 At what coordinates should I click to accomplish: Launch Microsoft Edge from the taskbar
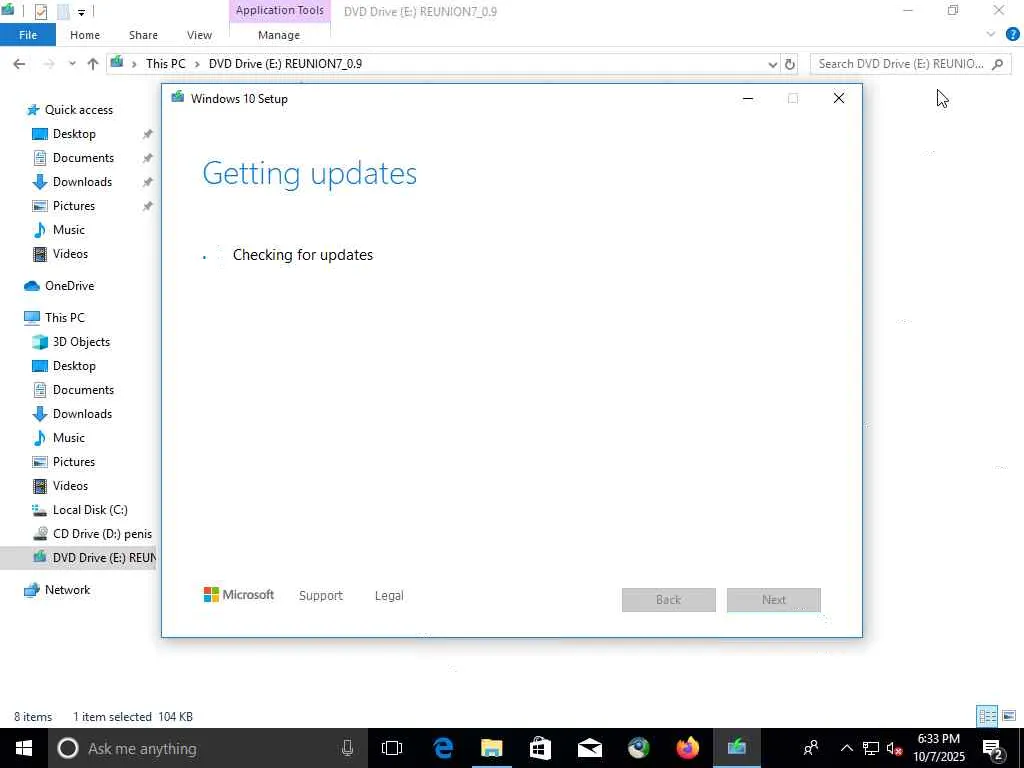tap(443, 748)
